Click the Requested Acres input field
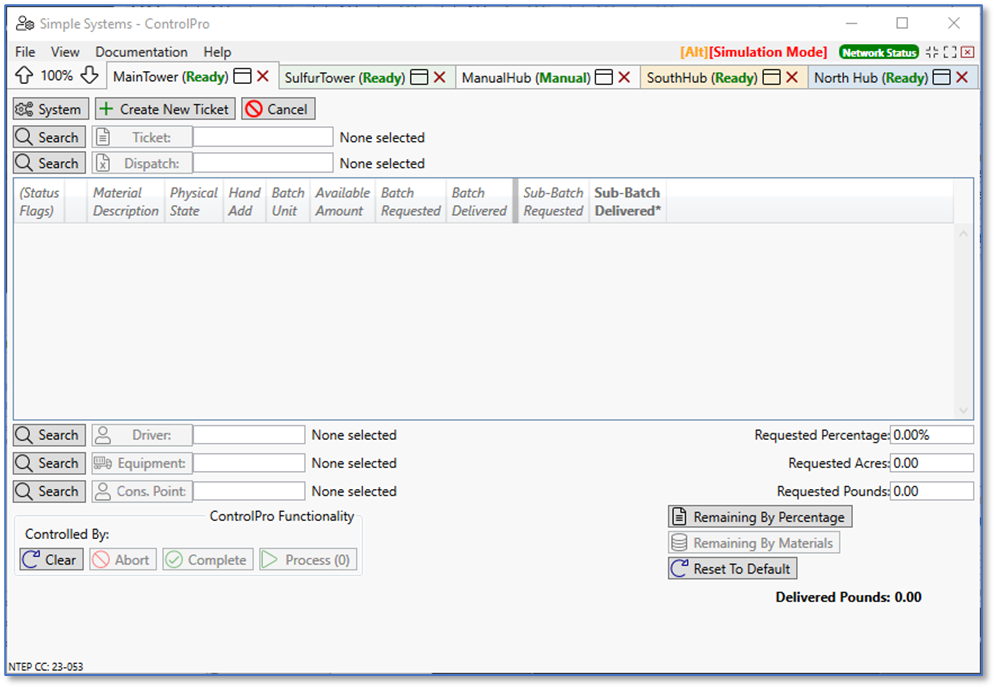This screenshot has width=996, height=689. [x=931, y=463]
